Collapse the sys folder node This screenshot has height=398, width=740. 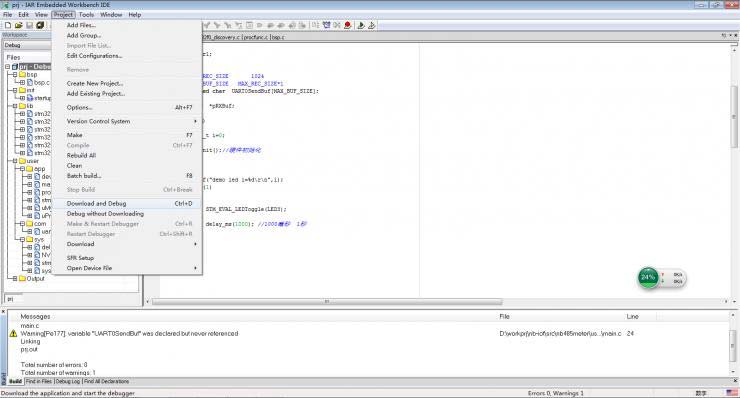[x=22, y=239]
